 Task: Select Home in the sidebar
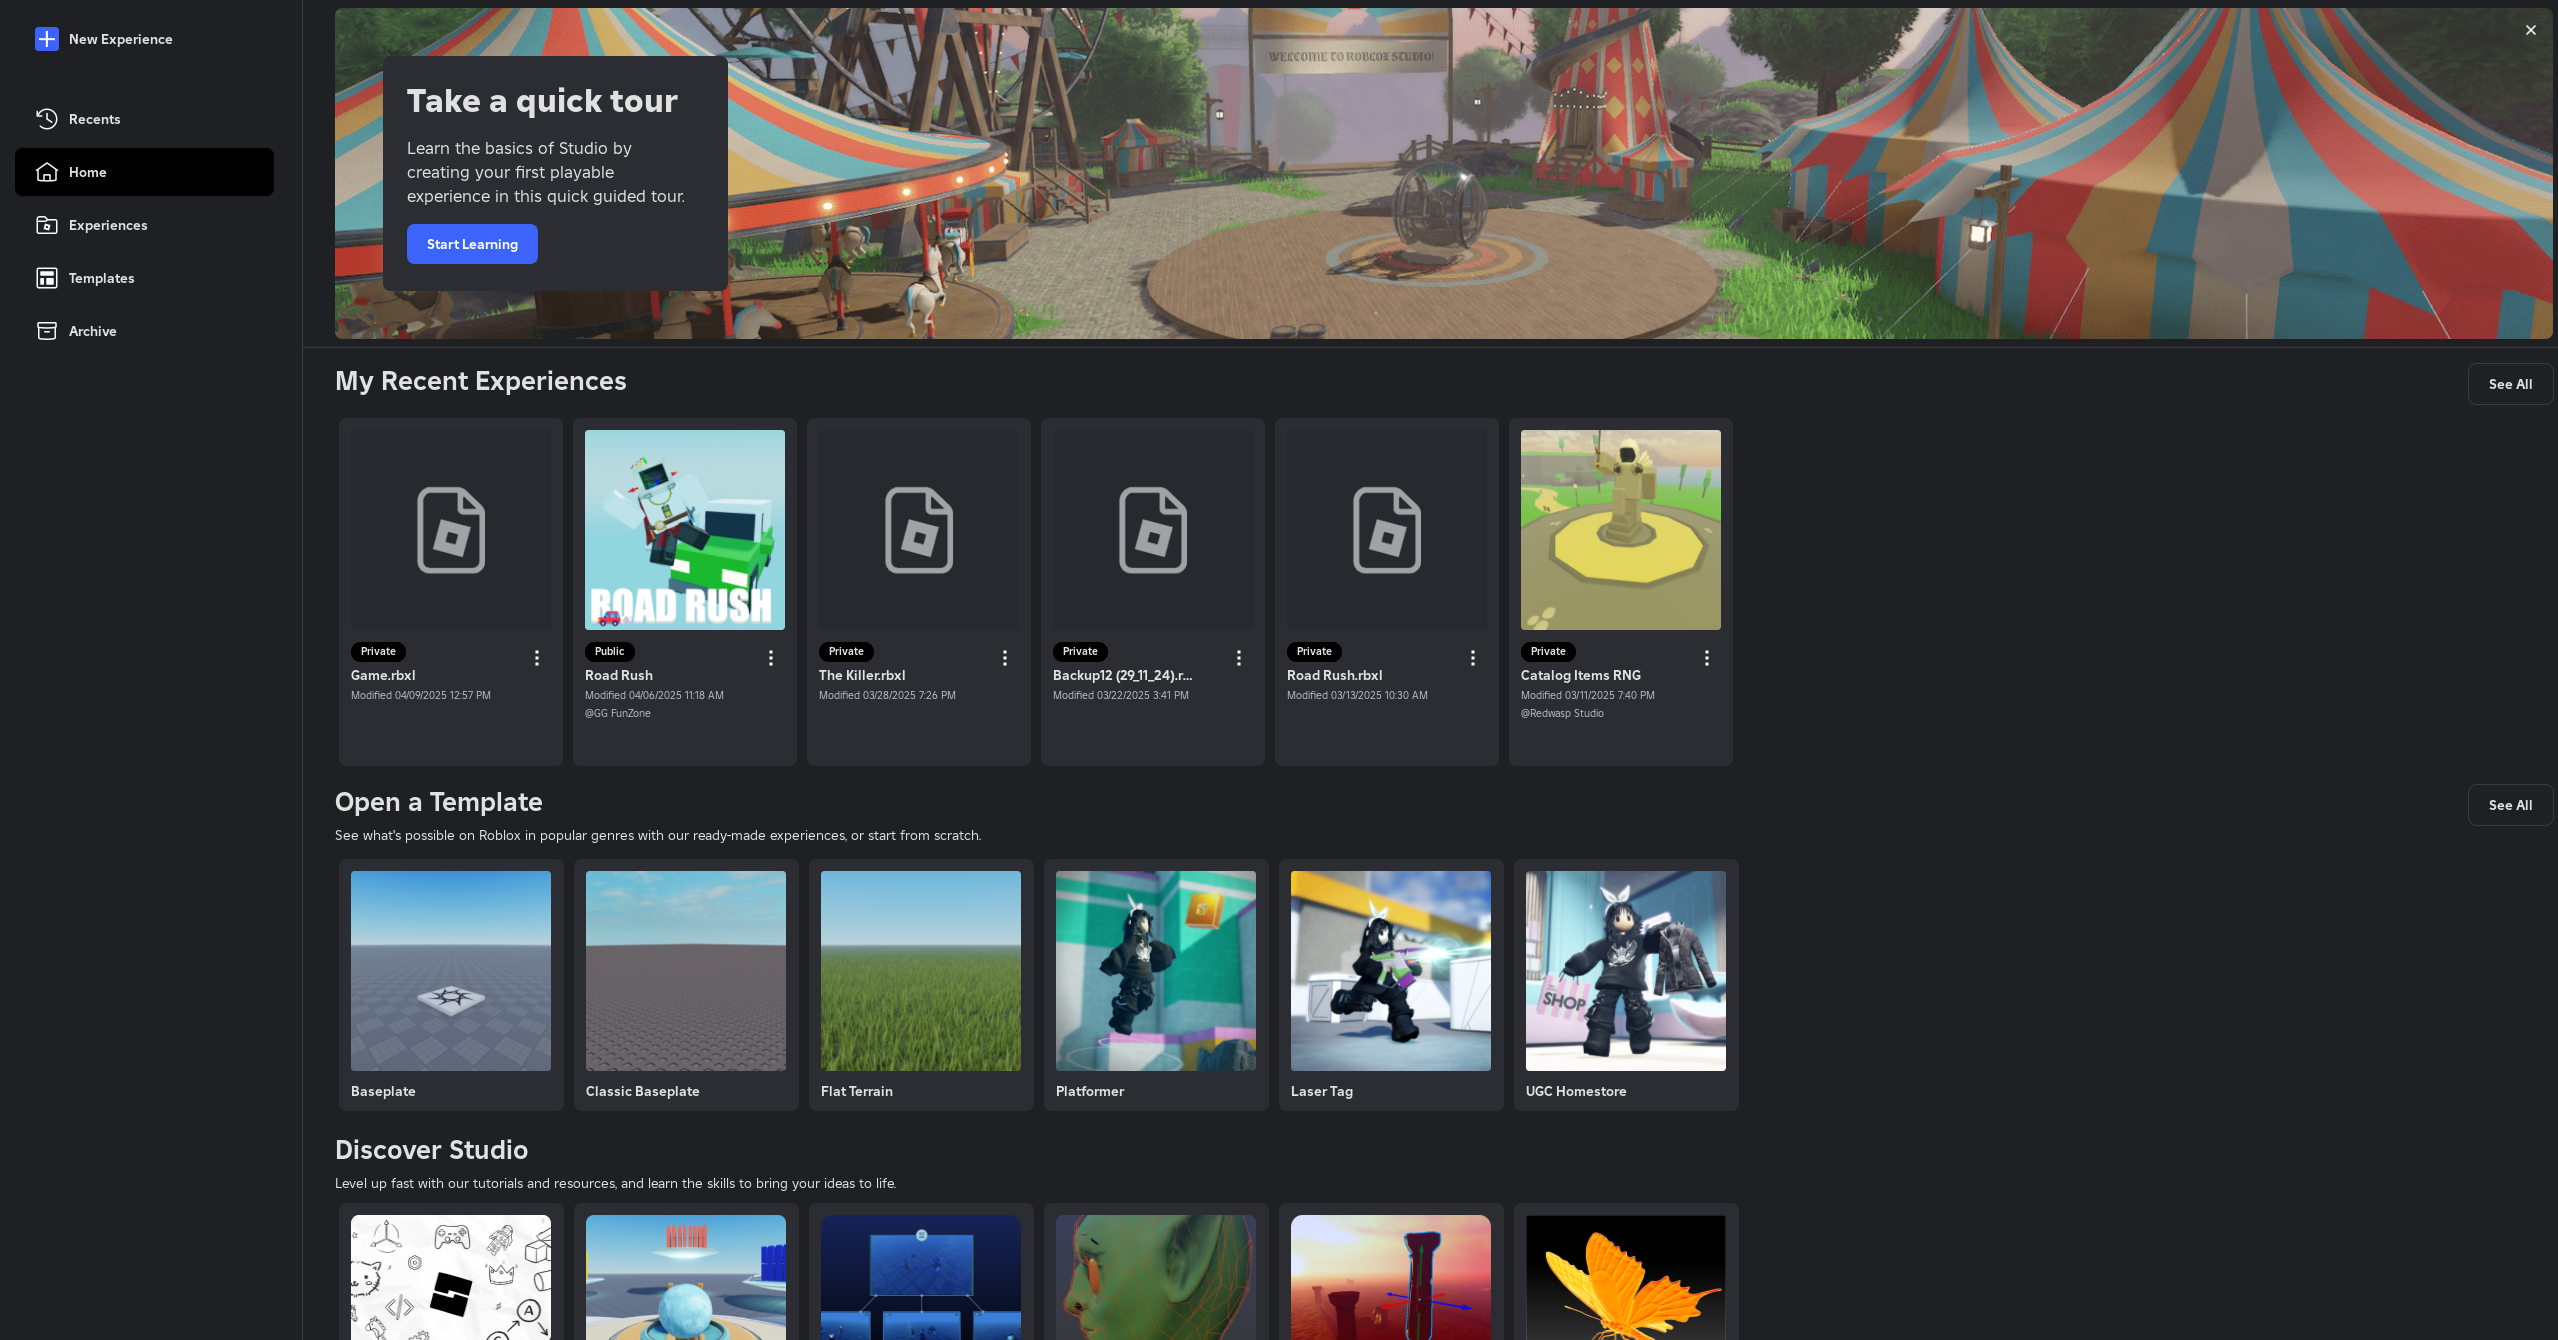pyautogui.click(x=87, y=172)
